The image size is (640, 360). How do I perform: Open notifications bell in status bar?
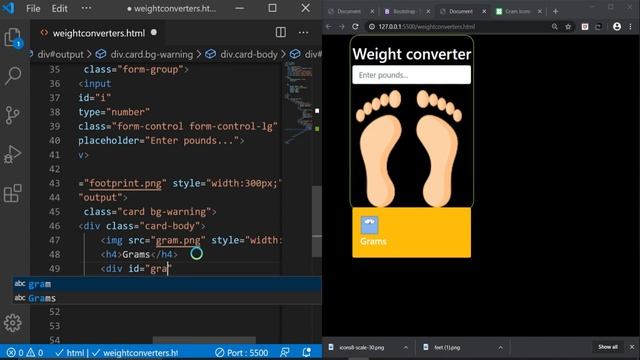point(307,352)
